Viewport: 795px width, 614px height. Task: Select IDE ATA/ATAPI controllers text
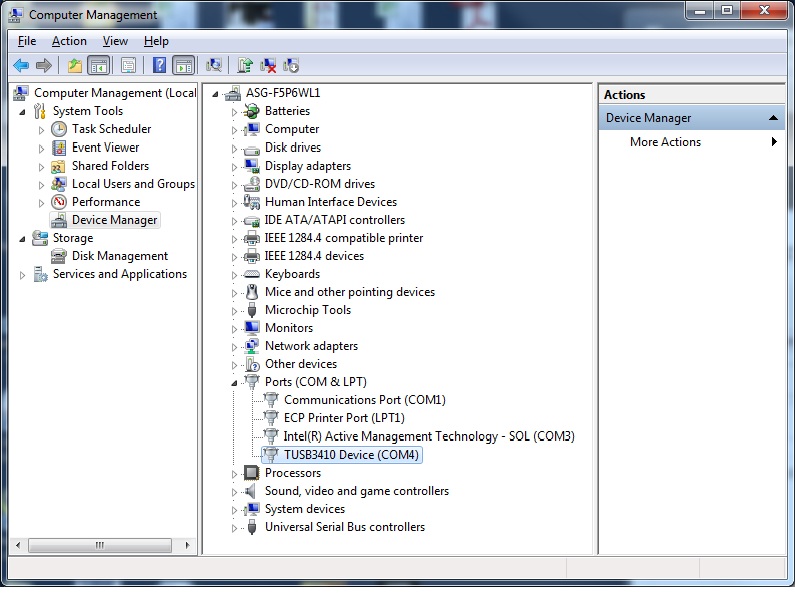coord(335,220)
